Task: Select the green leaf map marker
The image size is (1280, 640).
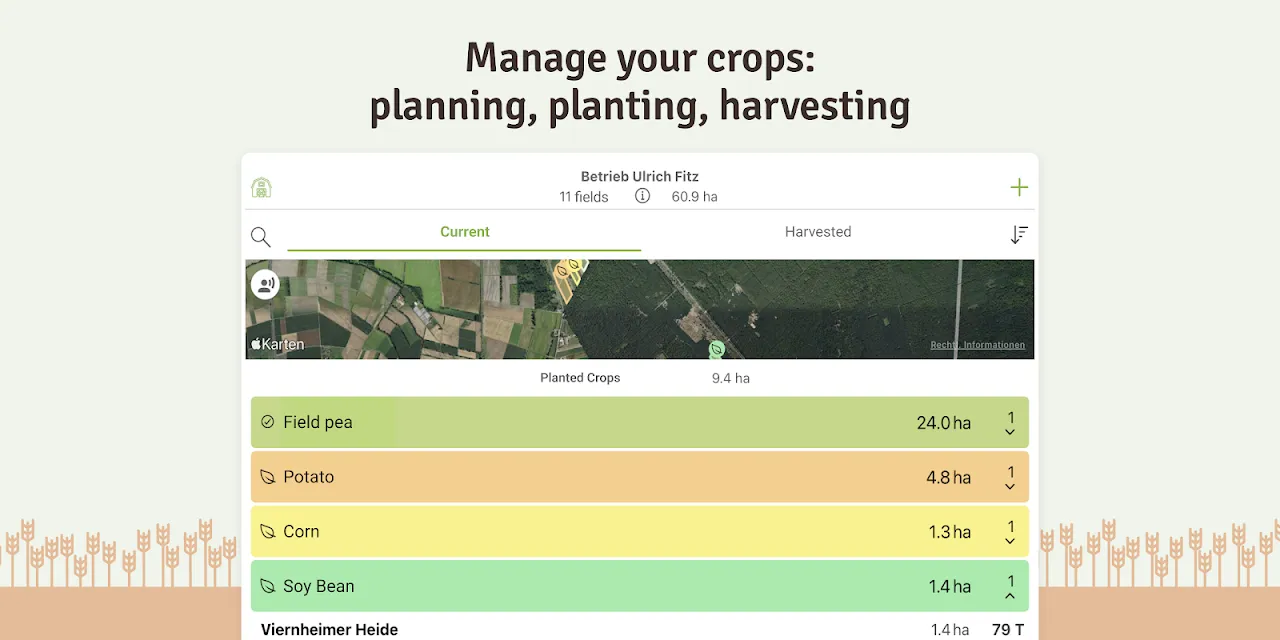Action: [x=716, y=349]
